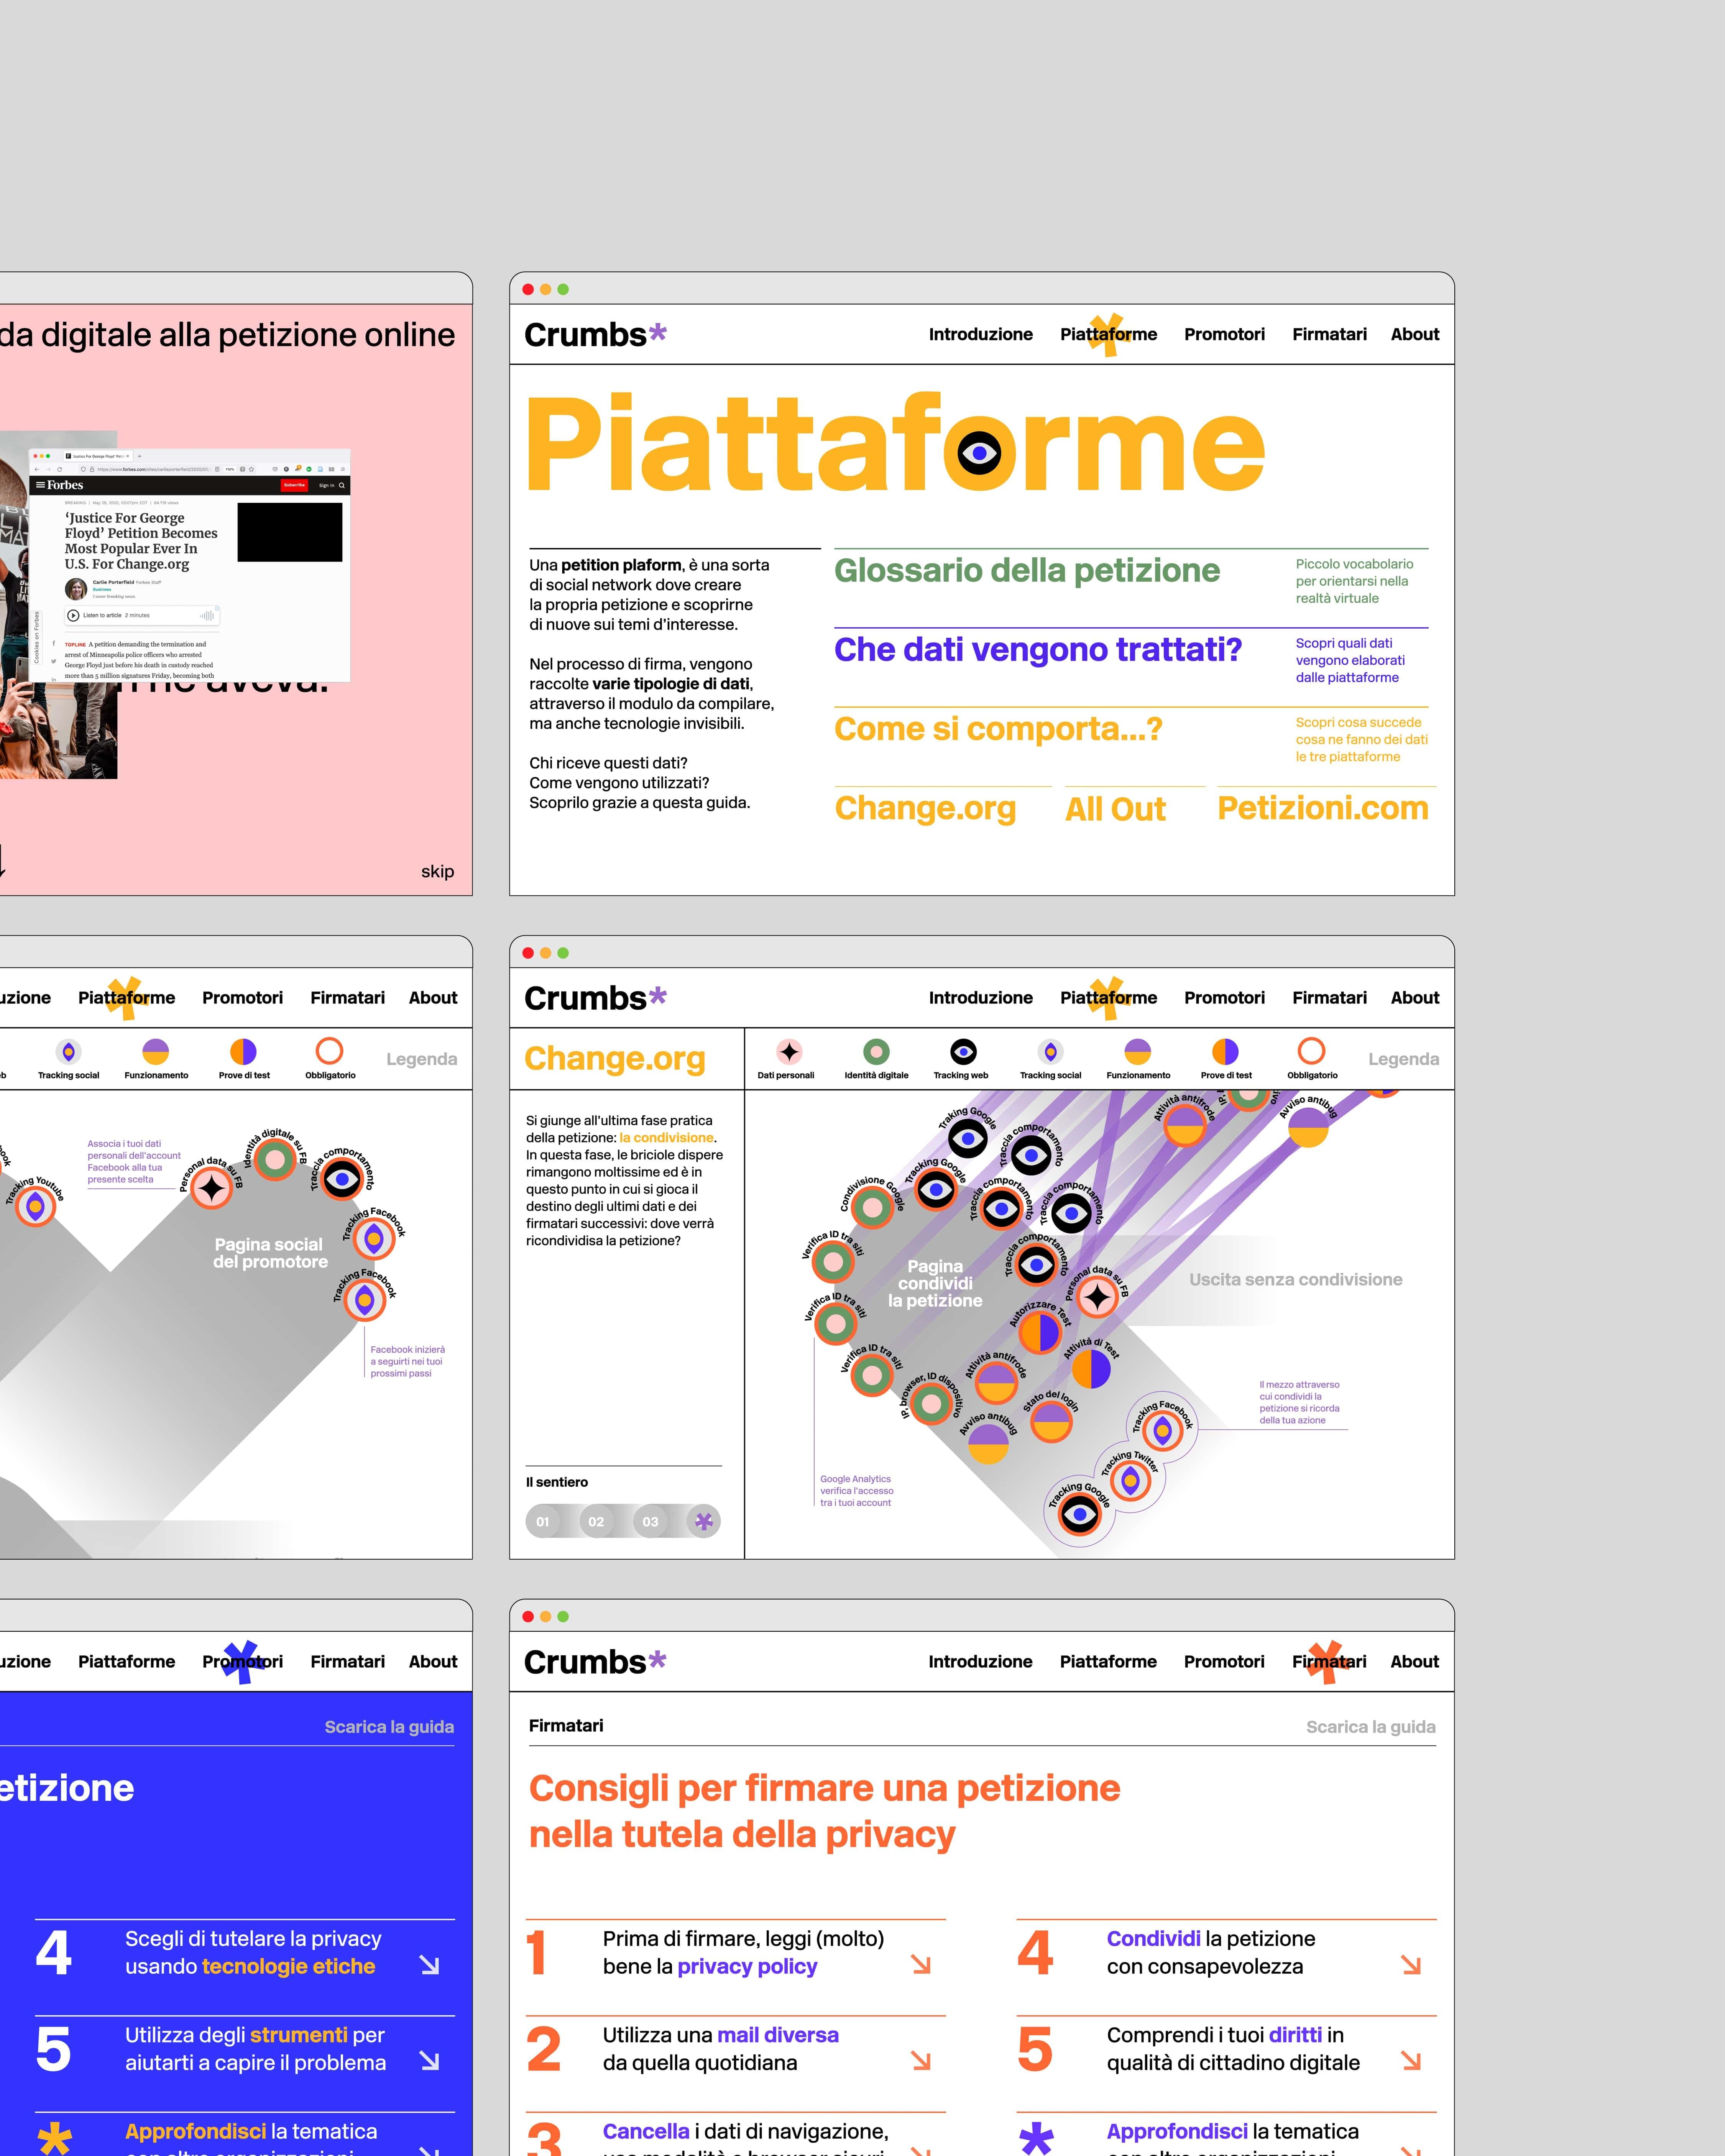1725x2156 pixels.
Task: Click arrow next to 'Utilizza una mail diversa'
Action: coord(921,2061)
